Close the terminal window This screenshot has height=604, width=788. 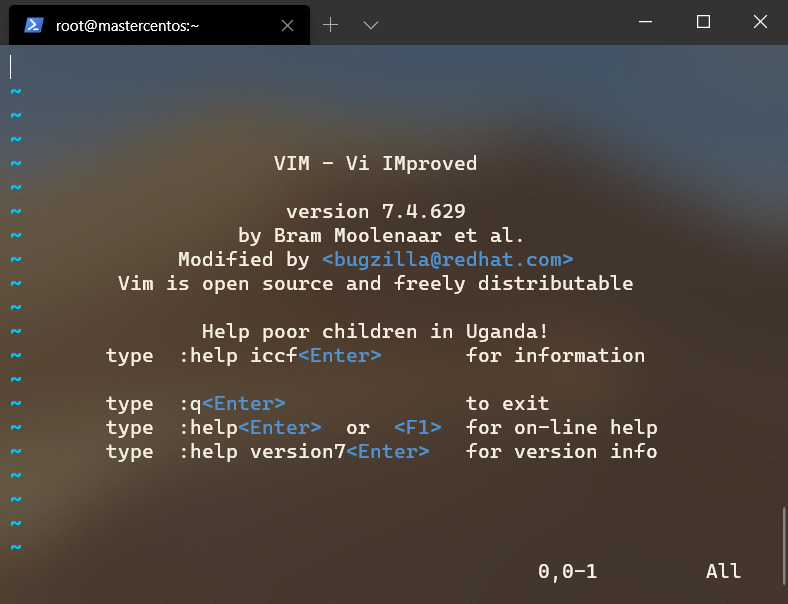click(760, 22)
